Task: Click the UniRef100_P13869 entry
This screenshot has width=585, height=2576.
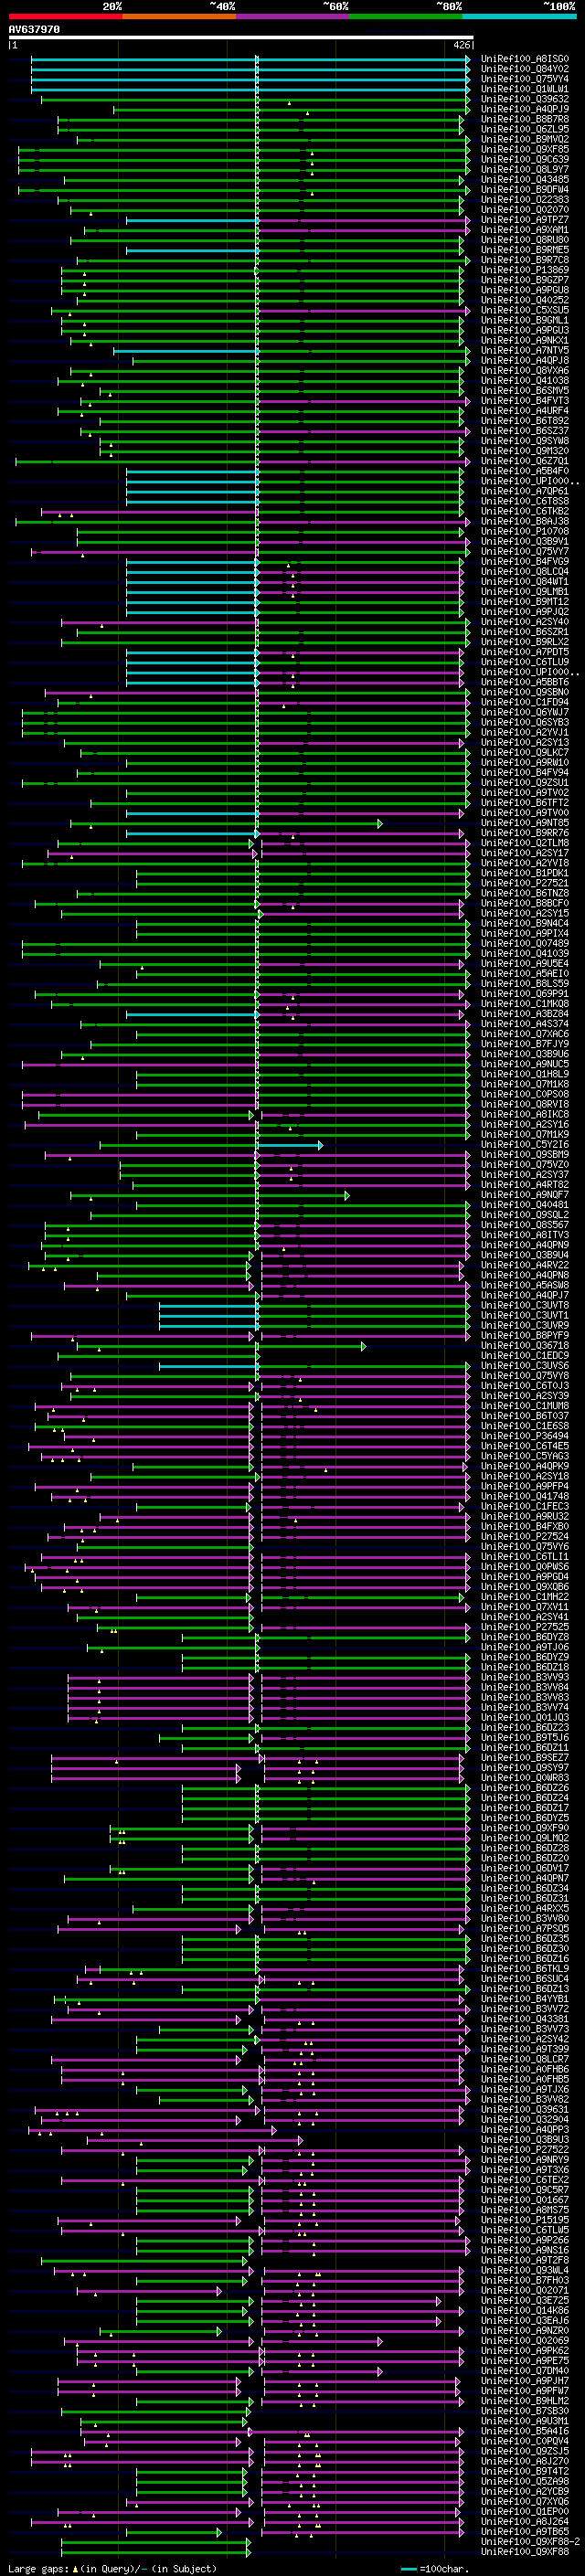Action: coord(525,270)
